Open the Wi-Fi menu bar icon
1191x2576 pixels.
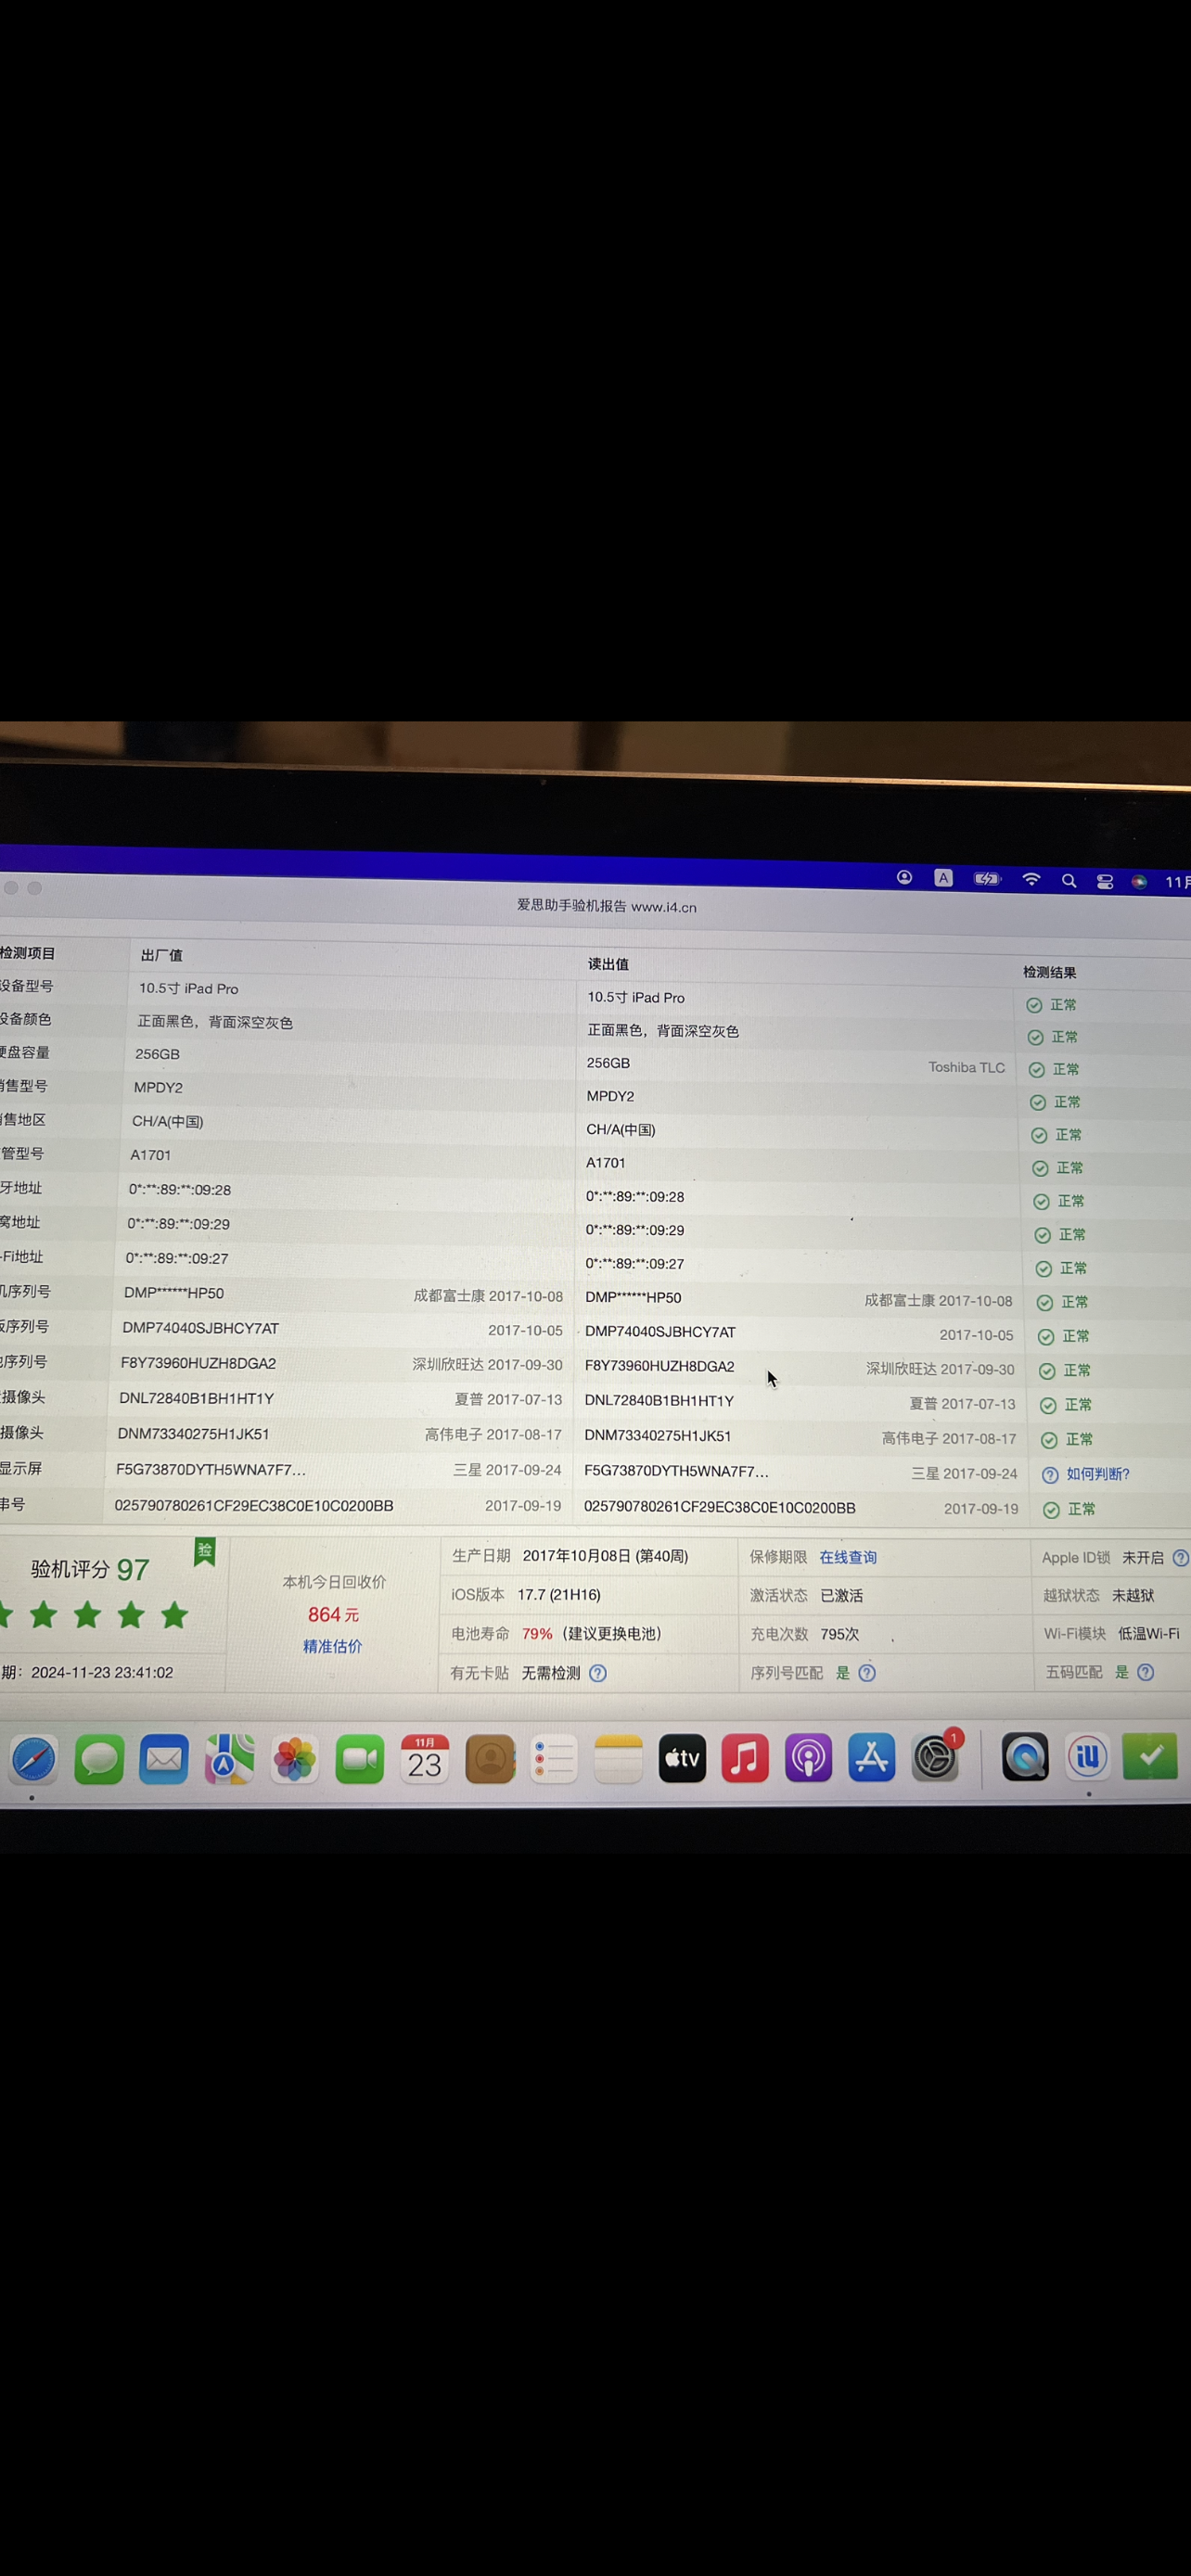pos(1031,880)
